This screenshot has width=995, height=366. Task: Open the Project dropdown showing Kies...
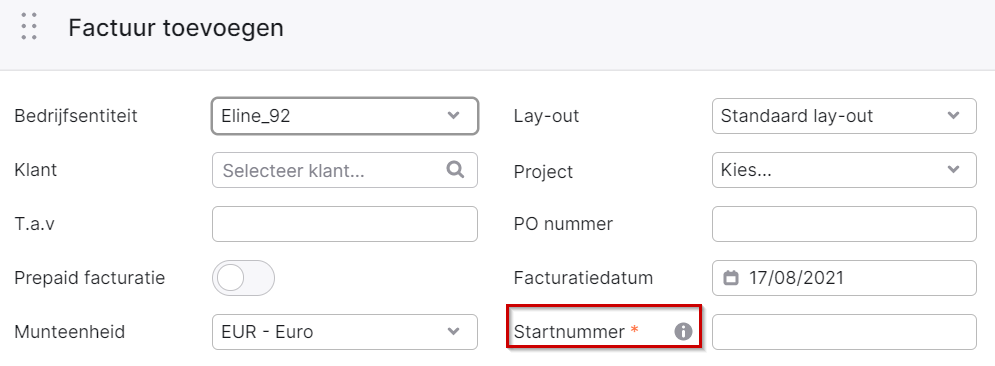(844, 170)
